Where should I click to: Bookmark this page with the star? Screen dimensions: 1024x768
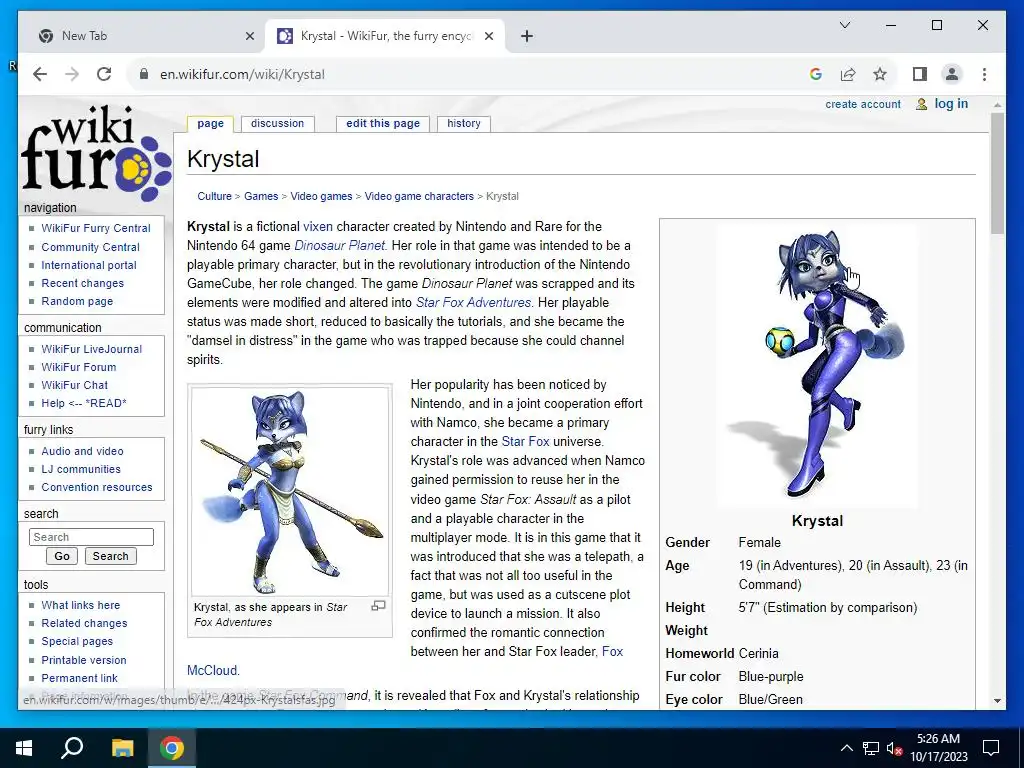pyautogui.click(x=880, y=74)
